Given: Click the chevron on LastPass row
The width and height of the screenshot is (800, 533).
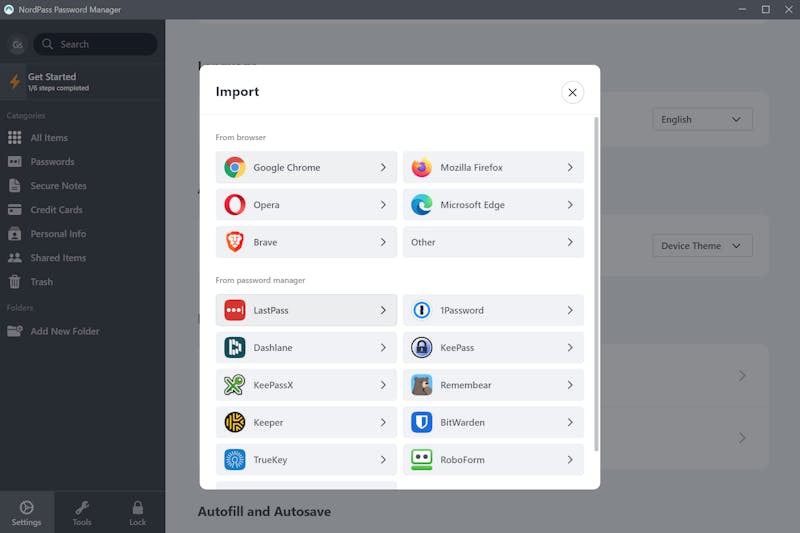Looking at the screenshot, I should (x=383, y=310).
